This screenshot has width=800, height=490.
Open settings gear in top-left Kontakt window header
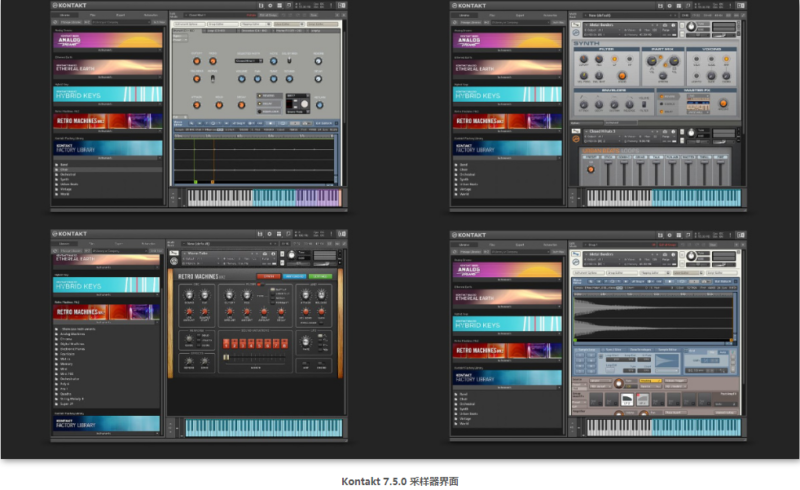270,5
